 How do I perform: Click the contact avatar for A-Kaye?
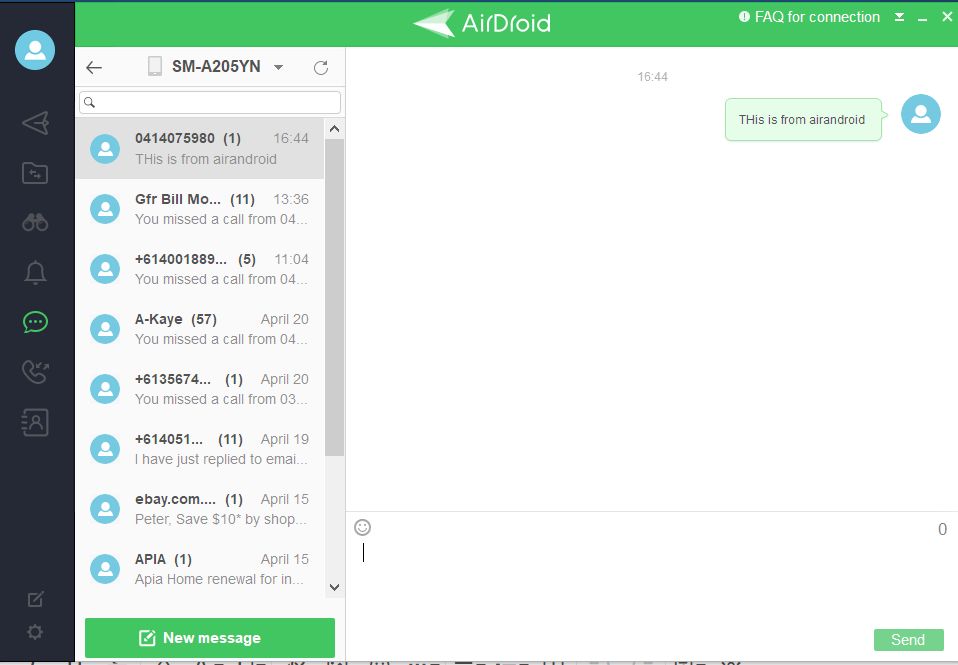tap(105, 329)
